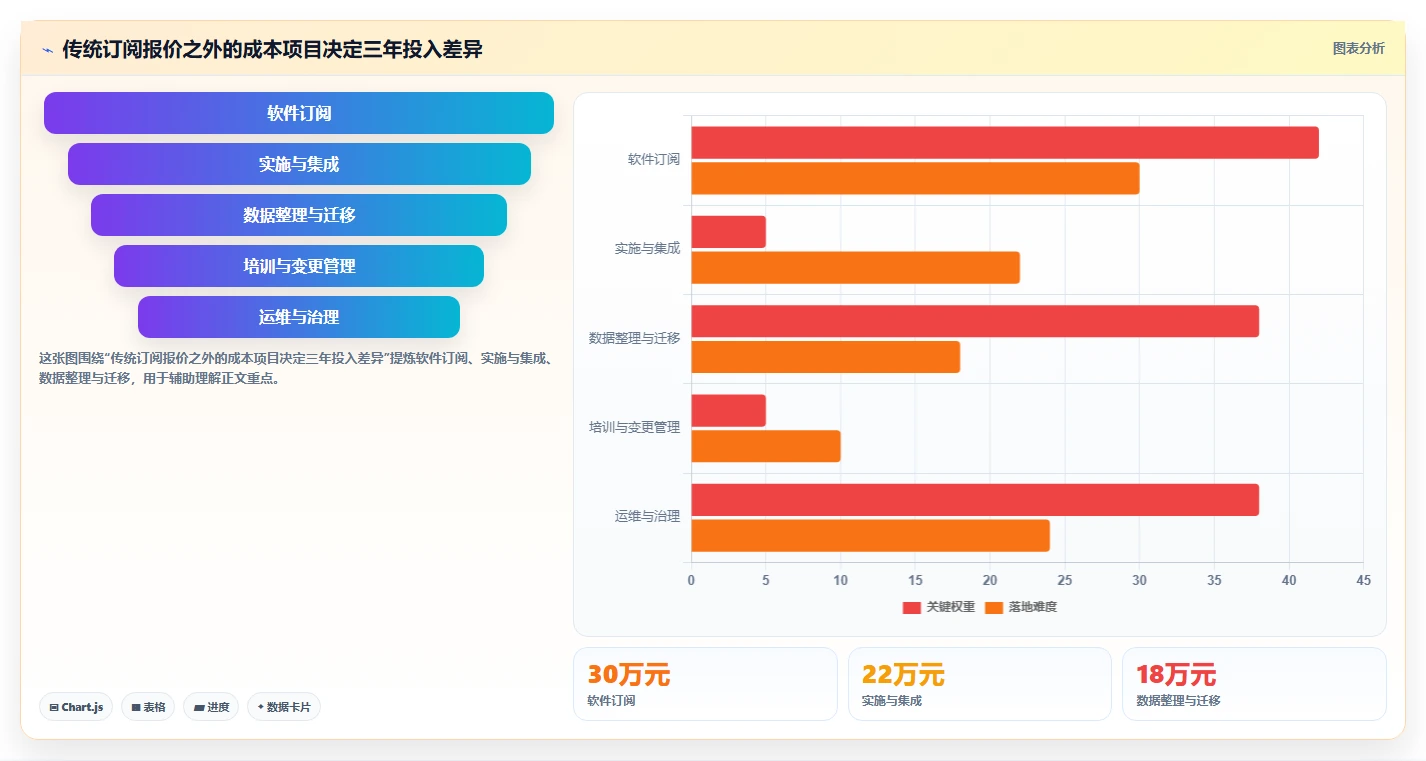Click the 图表分析 label in header
Screen dimensions: 1426x761
tap(1359, 48)
